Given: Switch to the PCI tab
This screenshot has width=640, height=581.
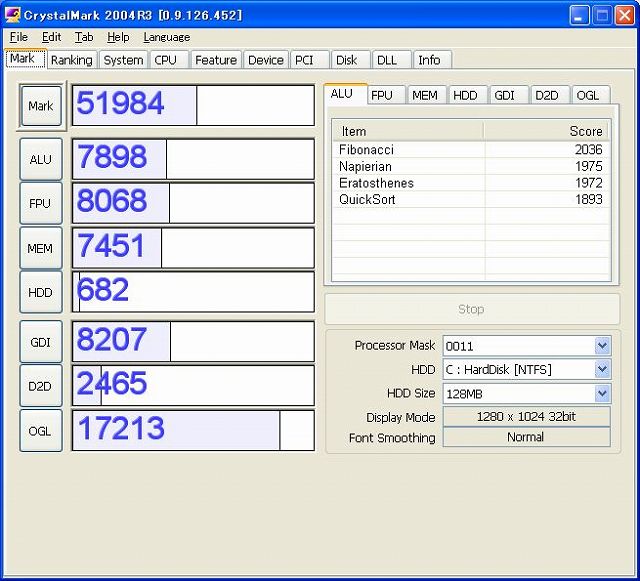Looking at the screenshot, I should tap(309, 60).
